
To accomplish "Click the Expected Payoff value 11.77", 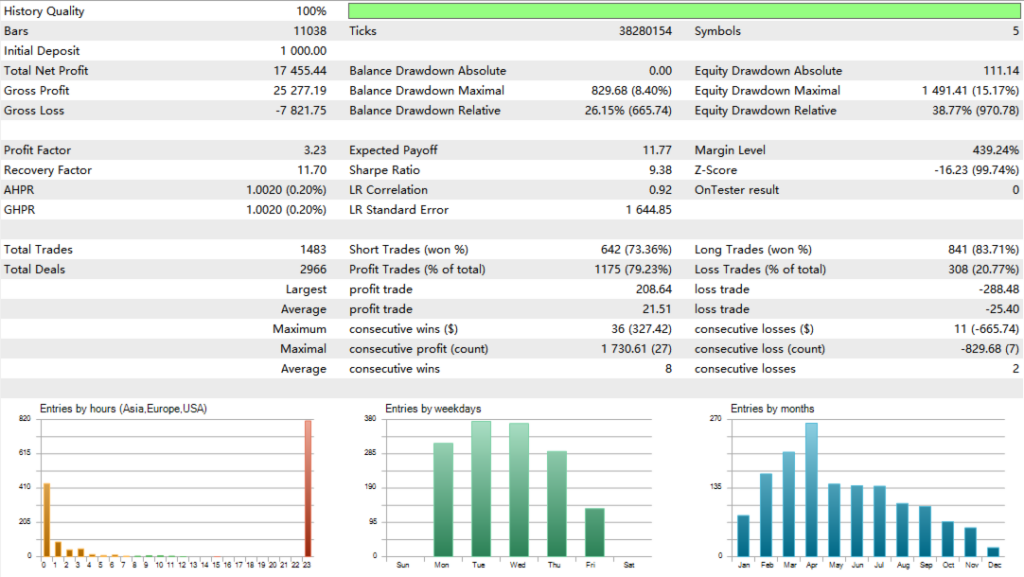I will (657, 150).
